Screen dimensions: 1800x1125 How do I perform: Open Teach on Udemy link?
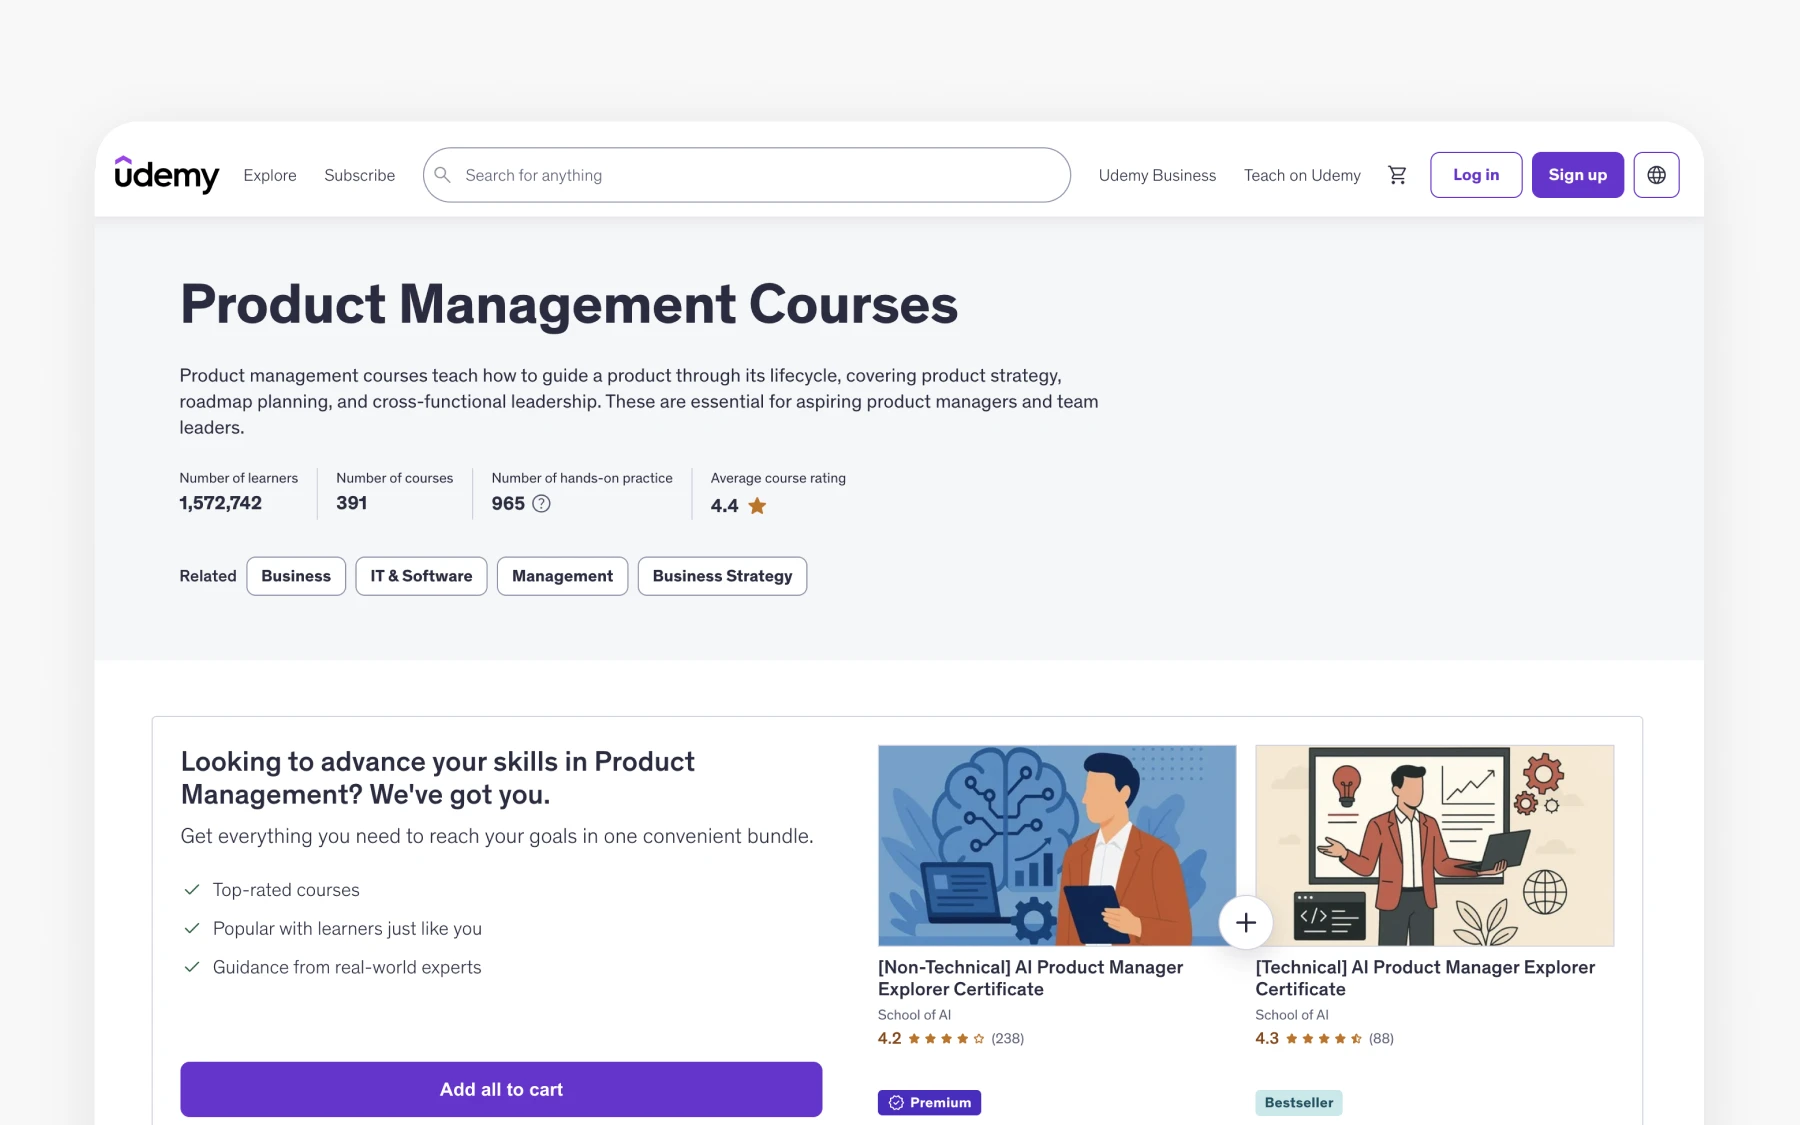[1302, 175]
